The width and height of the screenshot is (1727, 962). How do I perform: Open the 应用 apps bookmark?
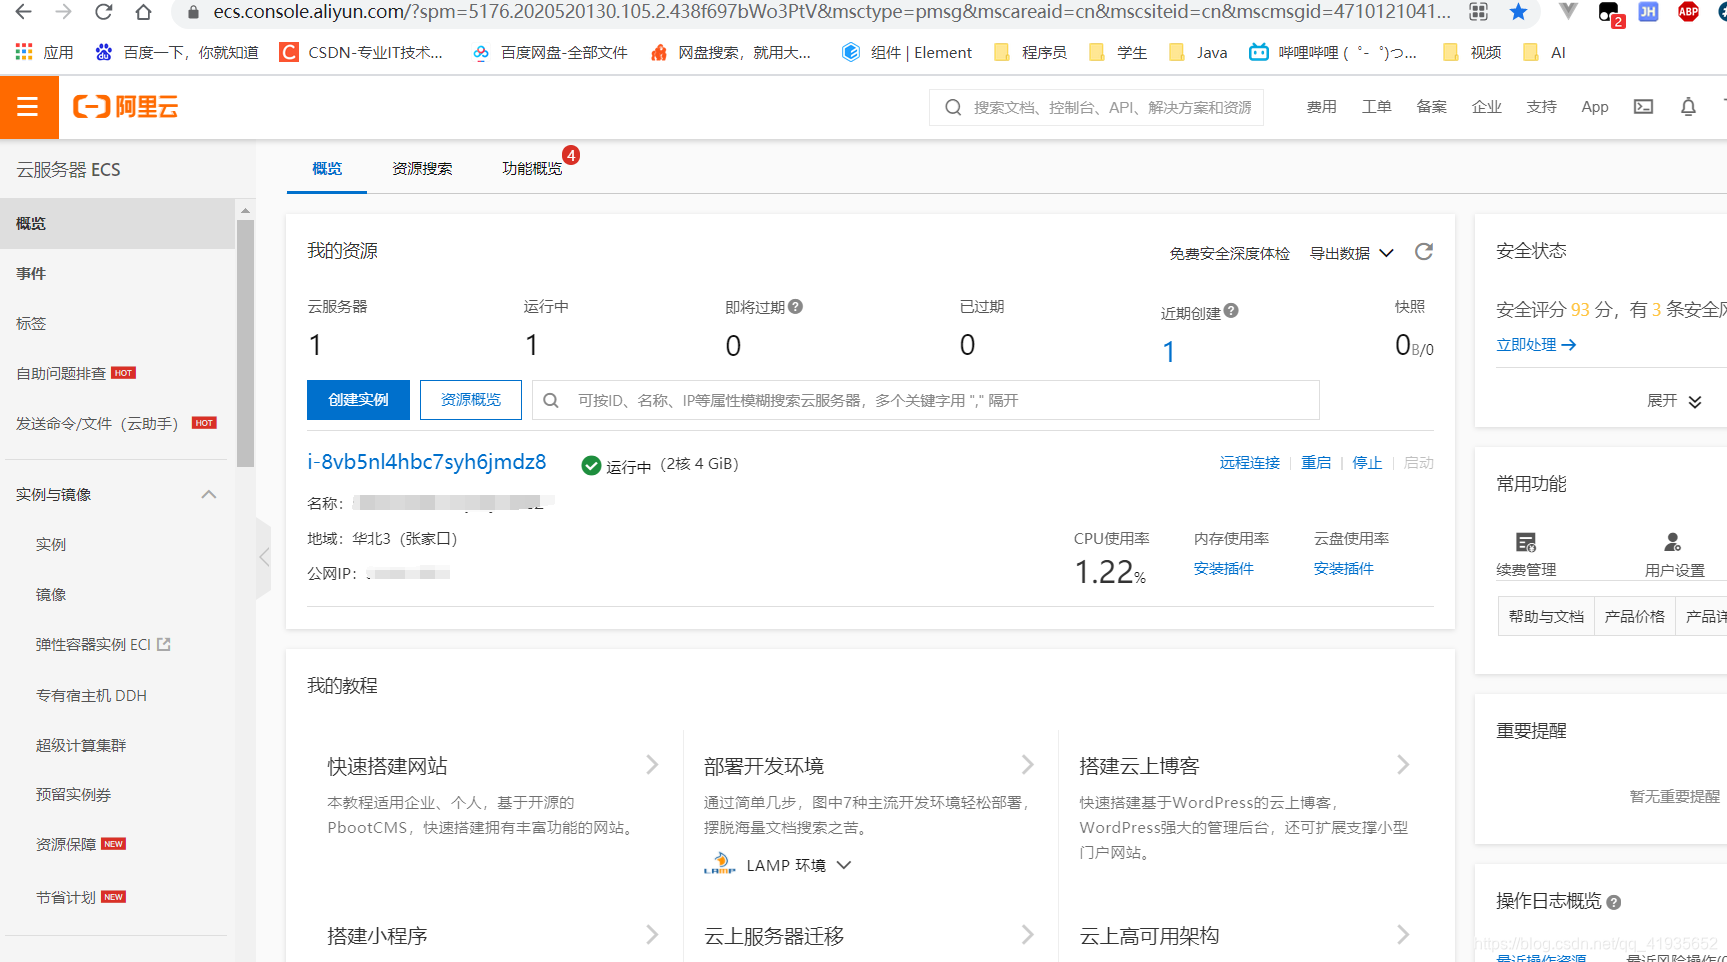(45, 52)
